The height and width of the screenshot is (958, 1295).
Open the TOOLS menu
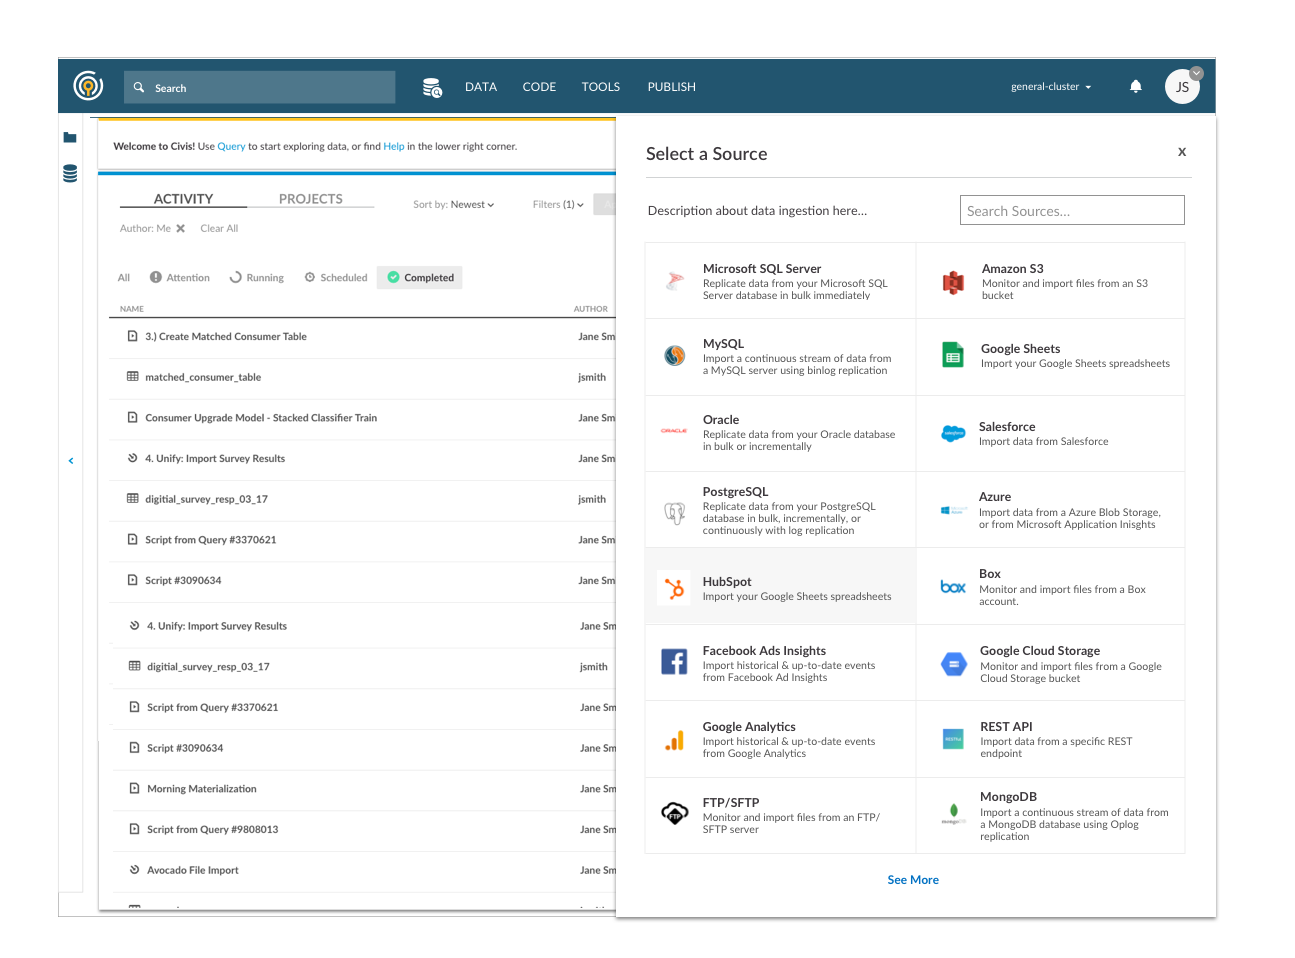pos(601,87)
